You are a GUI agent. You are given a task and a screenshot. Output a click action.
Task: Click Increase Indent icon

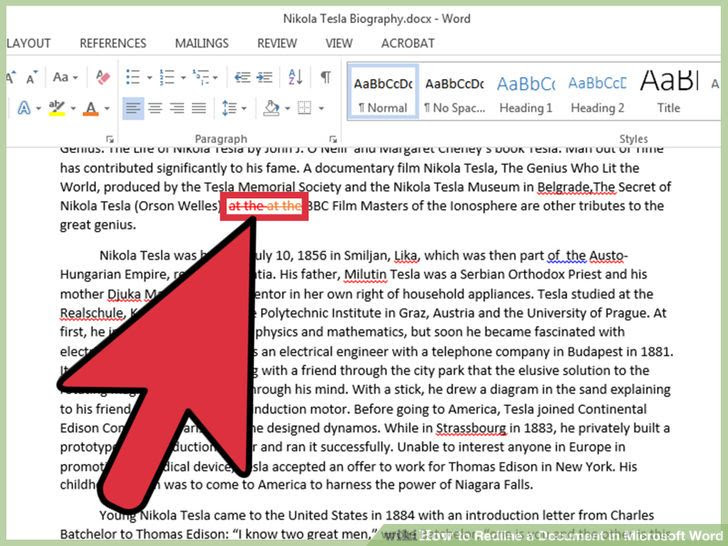click(264, 77)
